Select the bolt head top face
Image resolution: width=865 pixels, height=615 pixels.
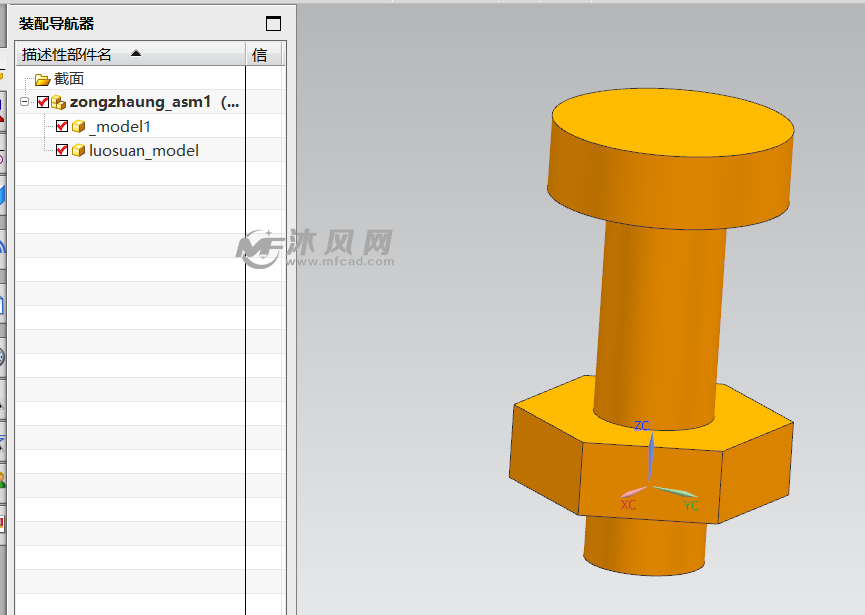673,121
